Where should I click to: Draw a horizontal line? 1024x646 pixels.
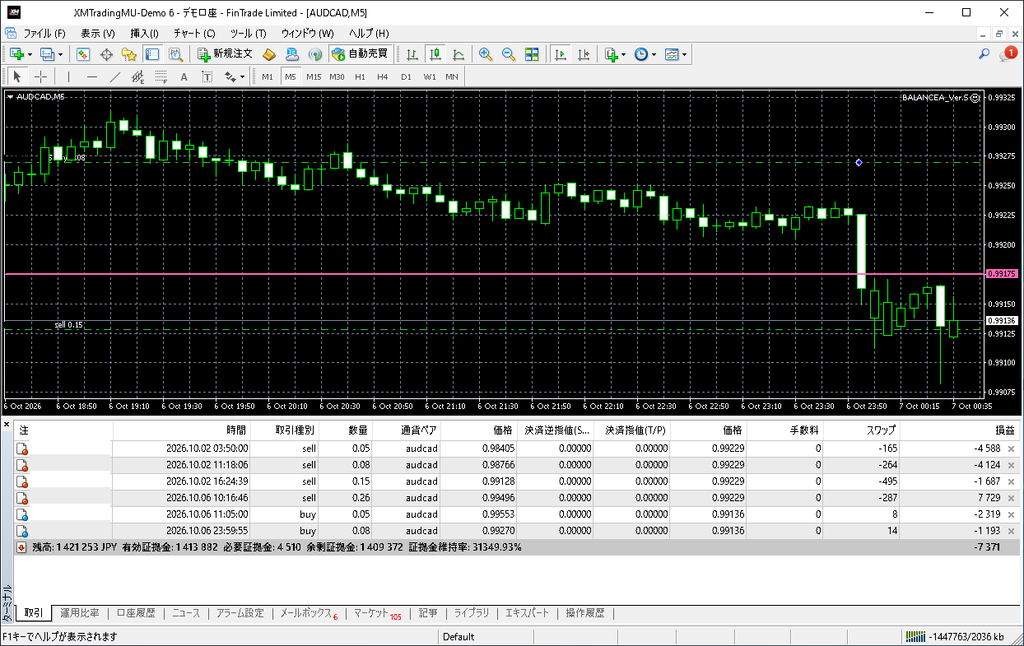(92, 77)
